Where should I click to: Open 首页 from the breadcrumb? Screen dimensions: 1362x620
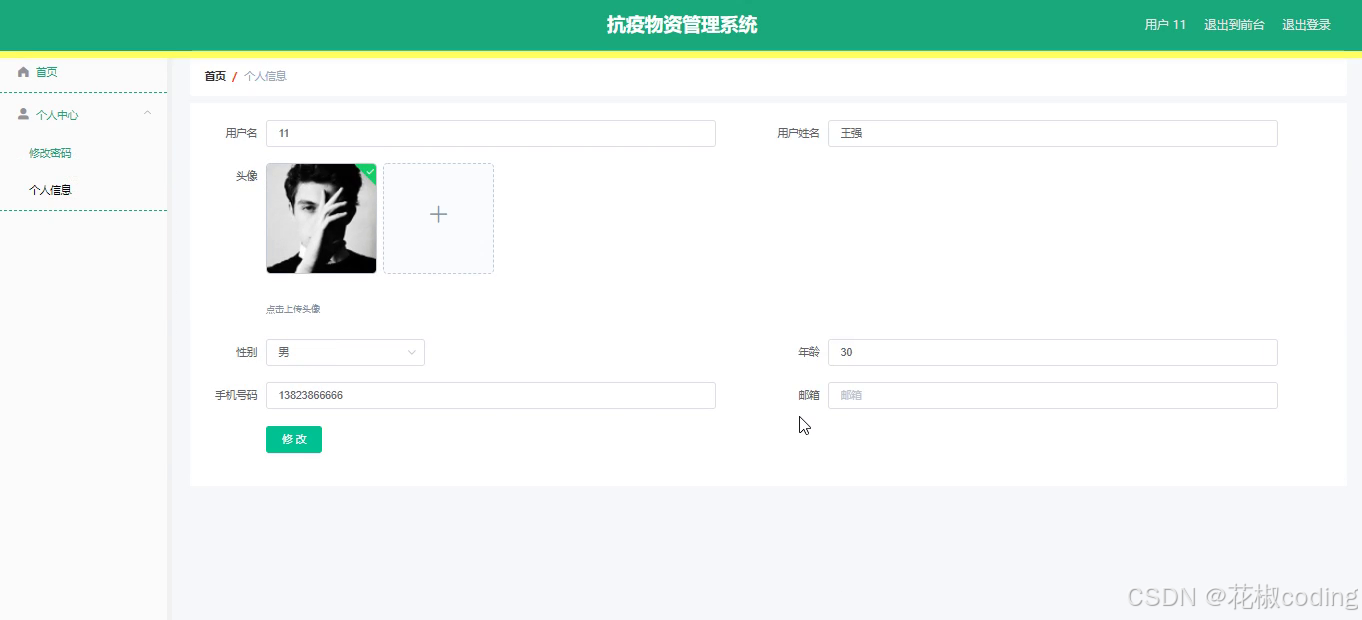[214, 75]
